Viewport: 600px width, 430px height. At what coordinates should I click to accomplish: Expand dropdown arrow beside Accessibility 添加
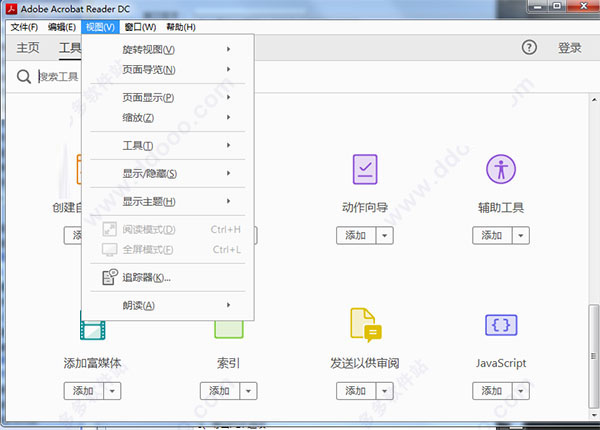(521, 235)
